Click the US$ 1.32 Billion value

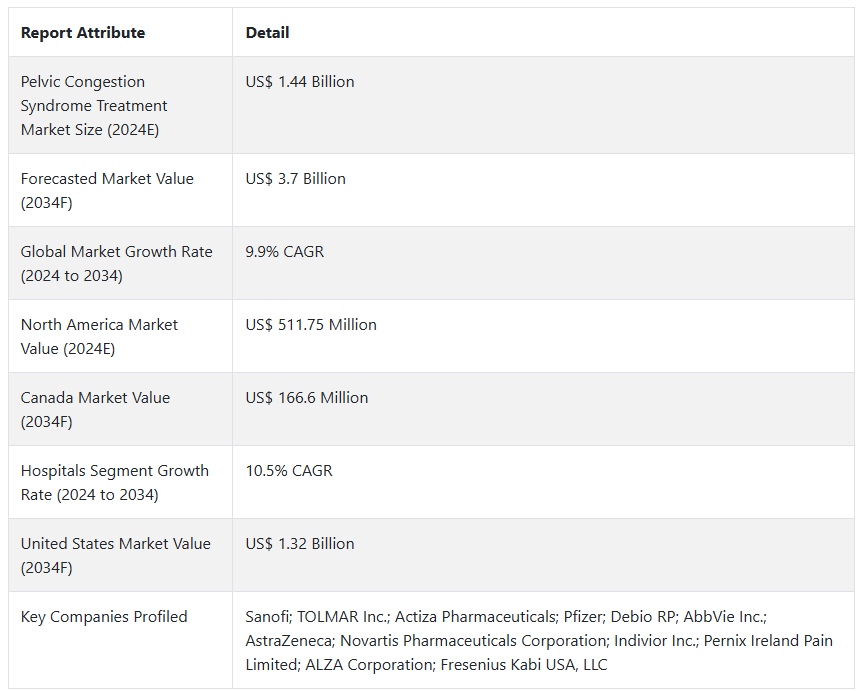click(300, 544)
